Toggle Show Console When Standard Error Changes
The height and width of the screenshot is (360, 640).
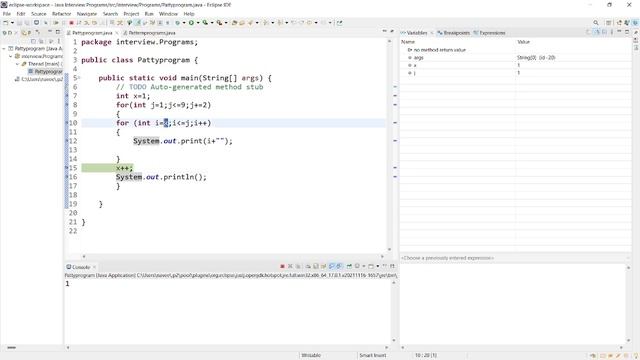point(339,267)
